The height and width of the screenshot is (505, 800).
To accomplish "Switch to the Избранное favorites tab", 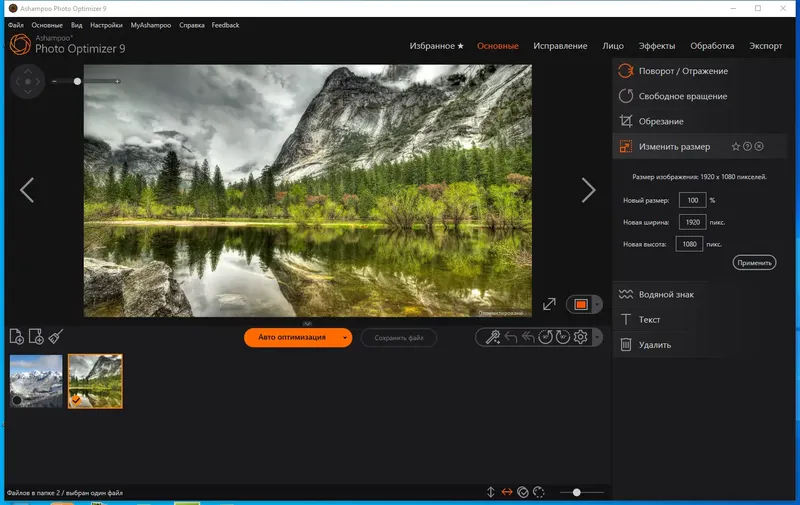I will pos(436,46).
